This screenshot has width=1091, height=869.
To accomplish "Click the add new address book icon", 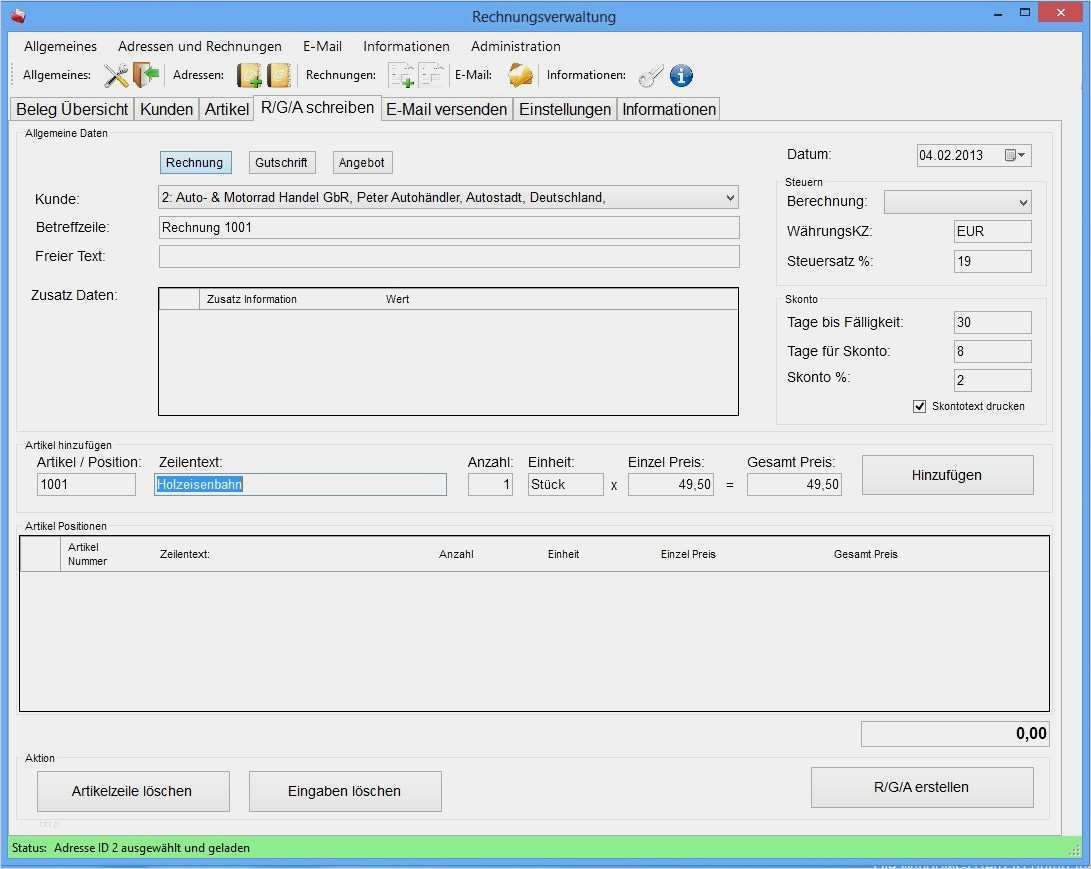I will click(x=249, y=76).
